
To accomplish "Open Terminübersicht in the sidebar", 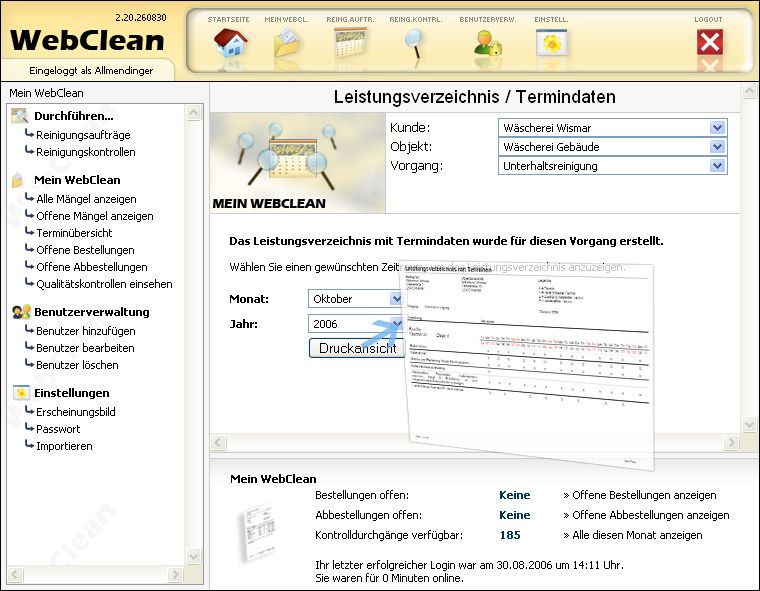I will 74,233.
